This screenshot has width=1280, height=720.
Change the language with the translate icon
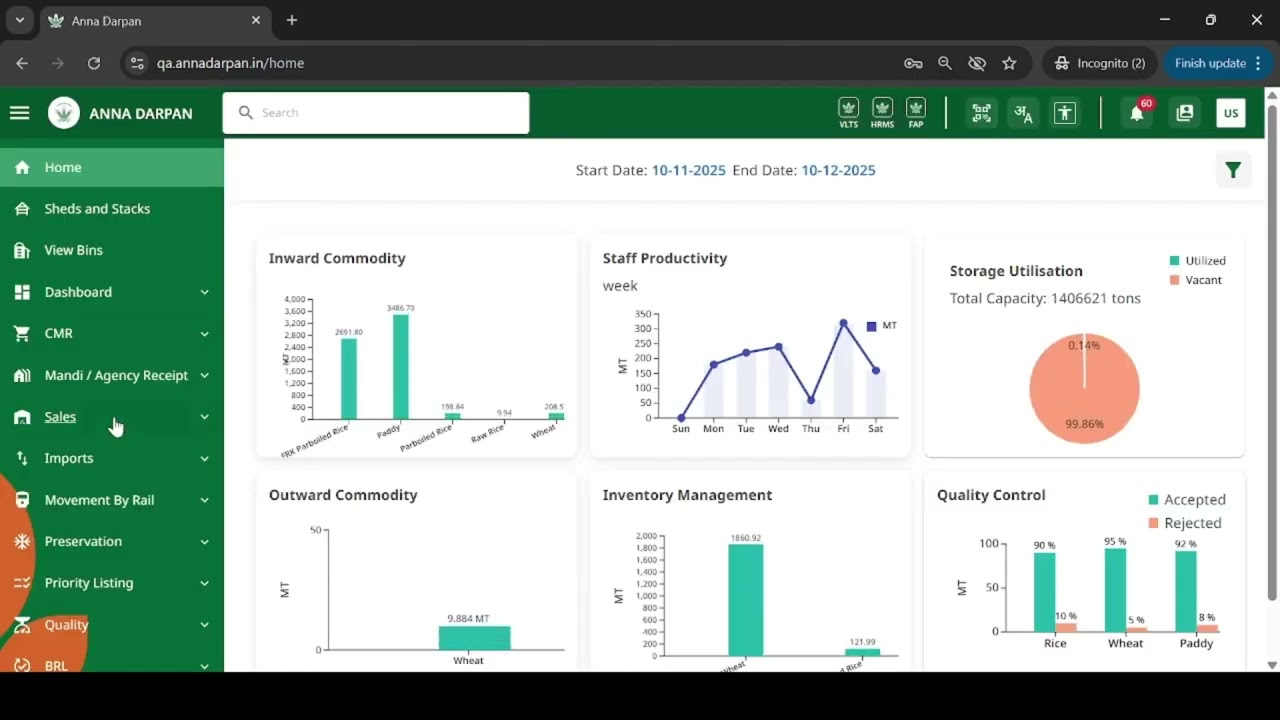click(1023, 113)
